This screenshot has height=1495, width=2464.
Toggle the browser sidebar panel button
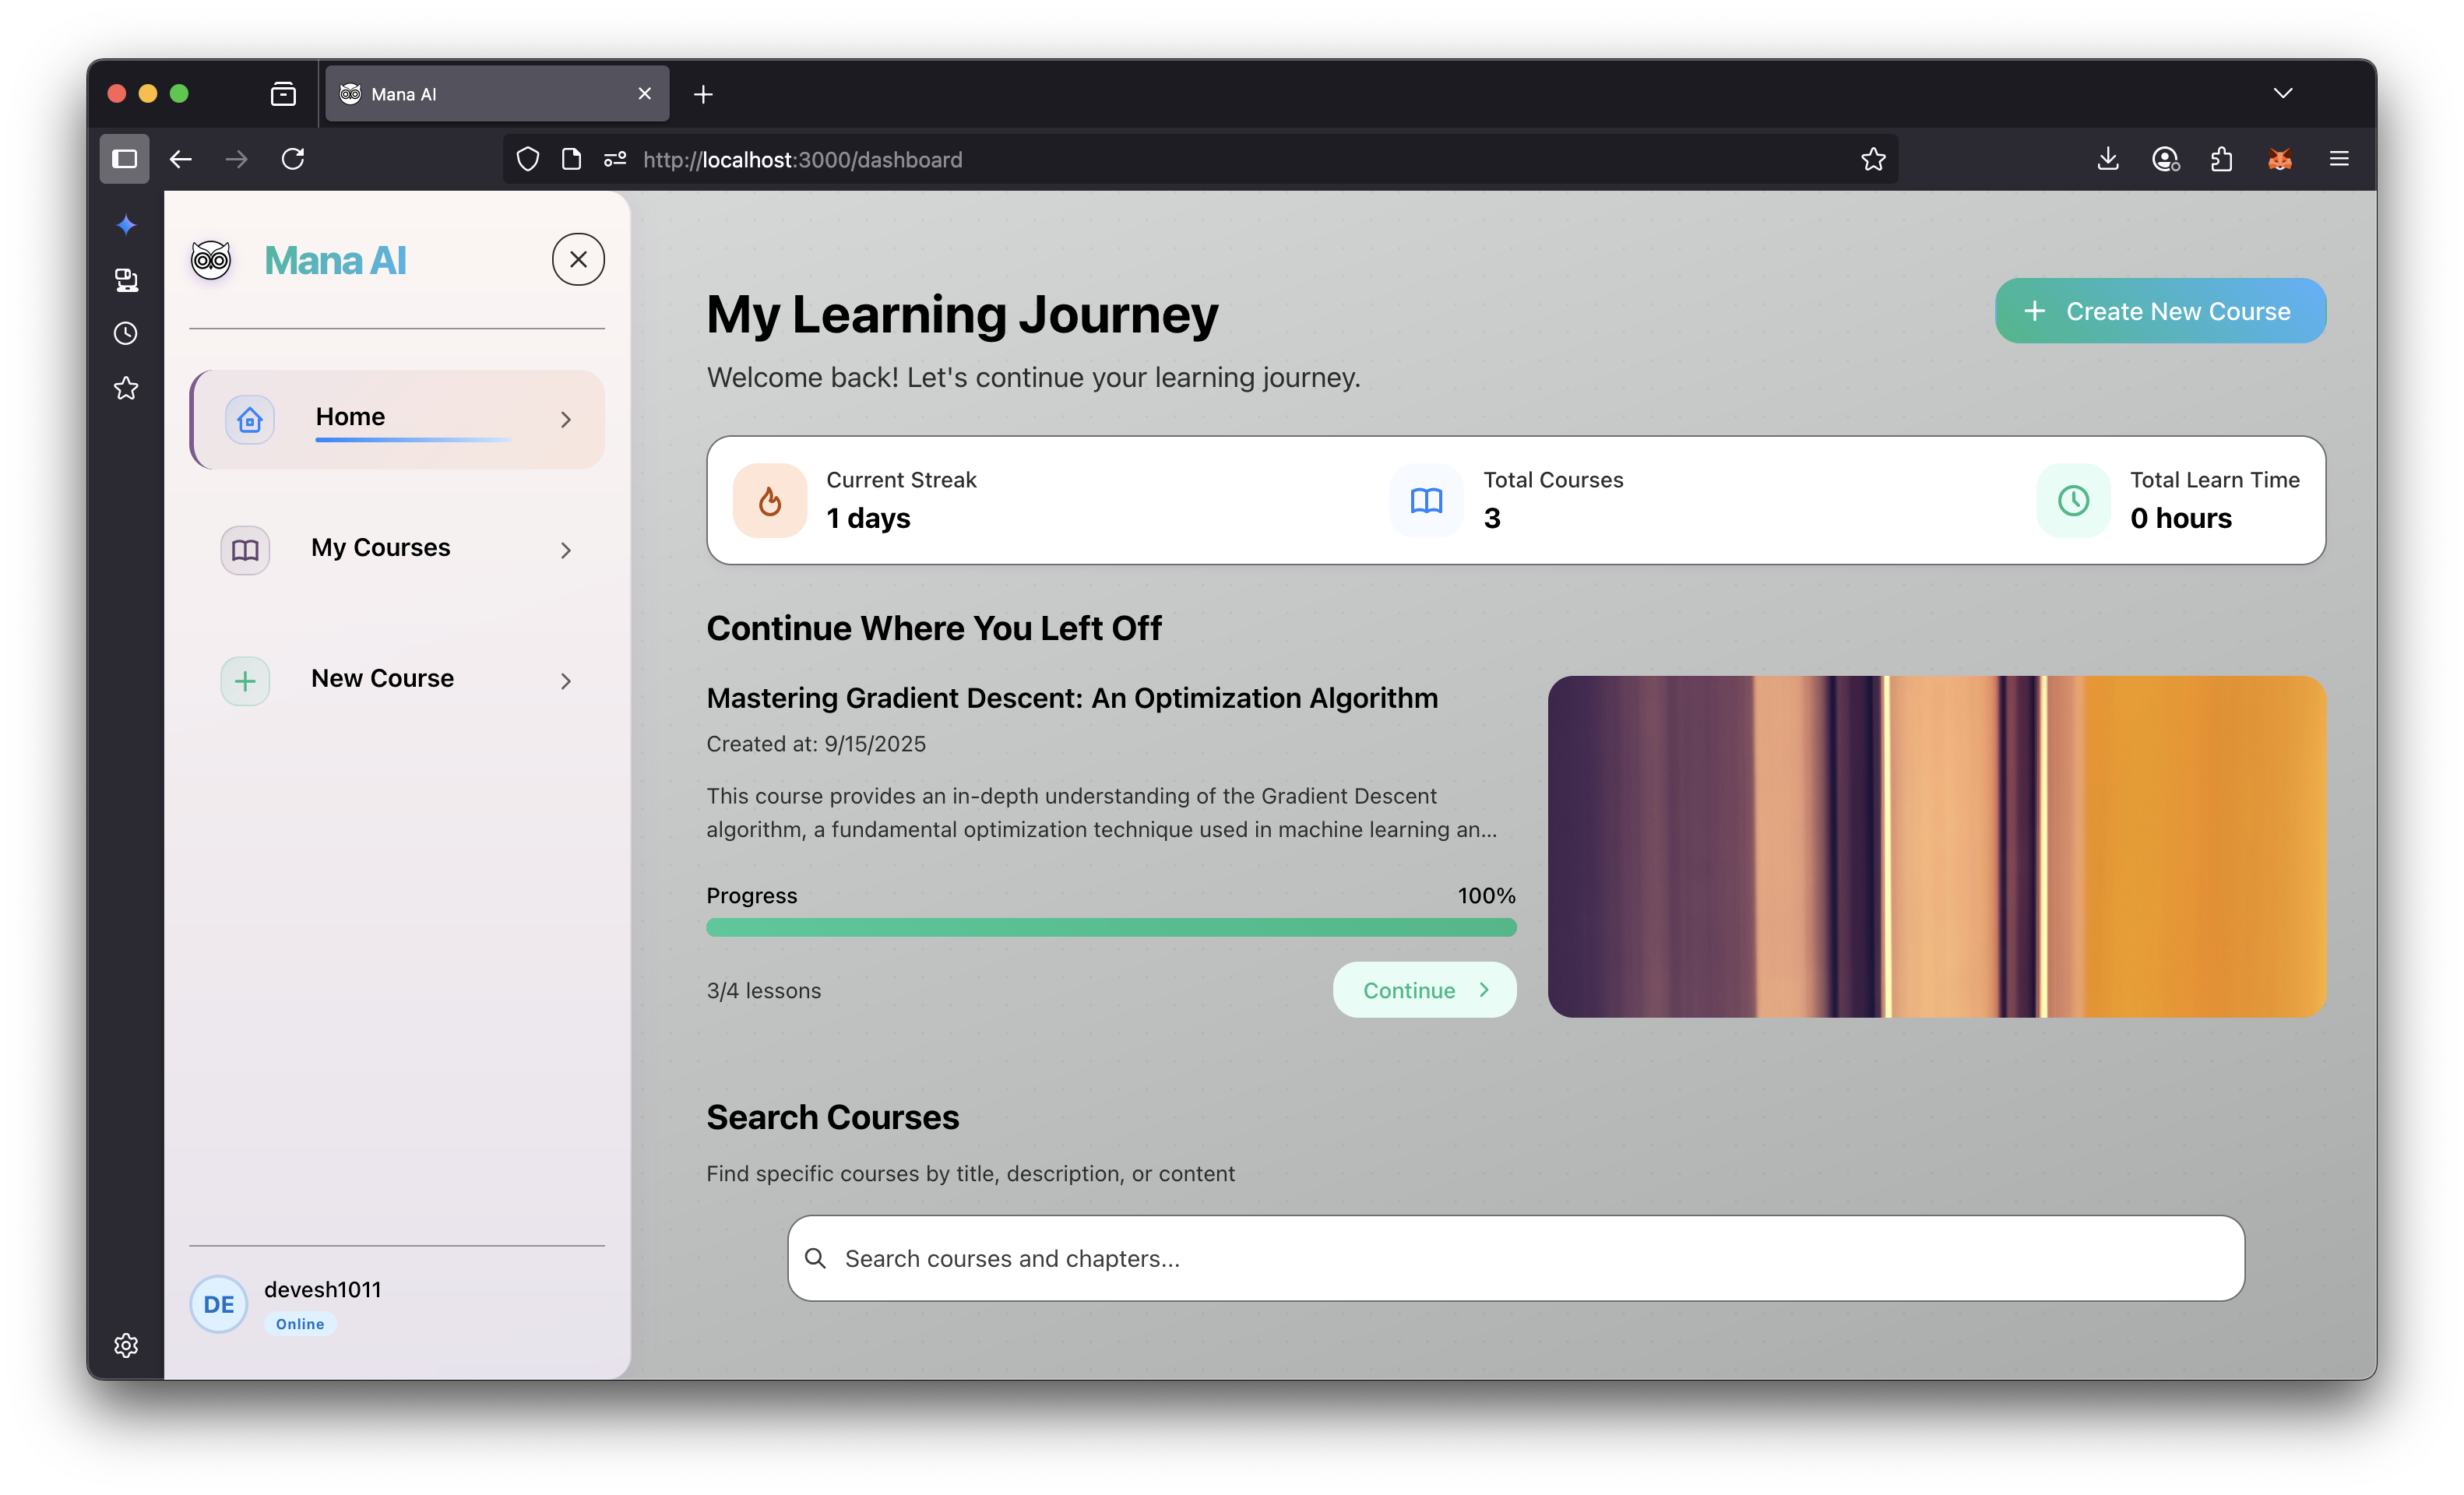125,159
